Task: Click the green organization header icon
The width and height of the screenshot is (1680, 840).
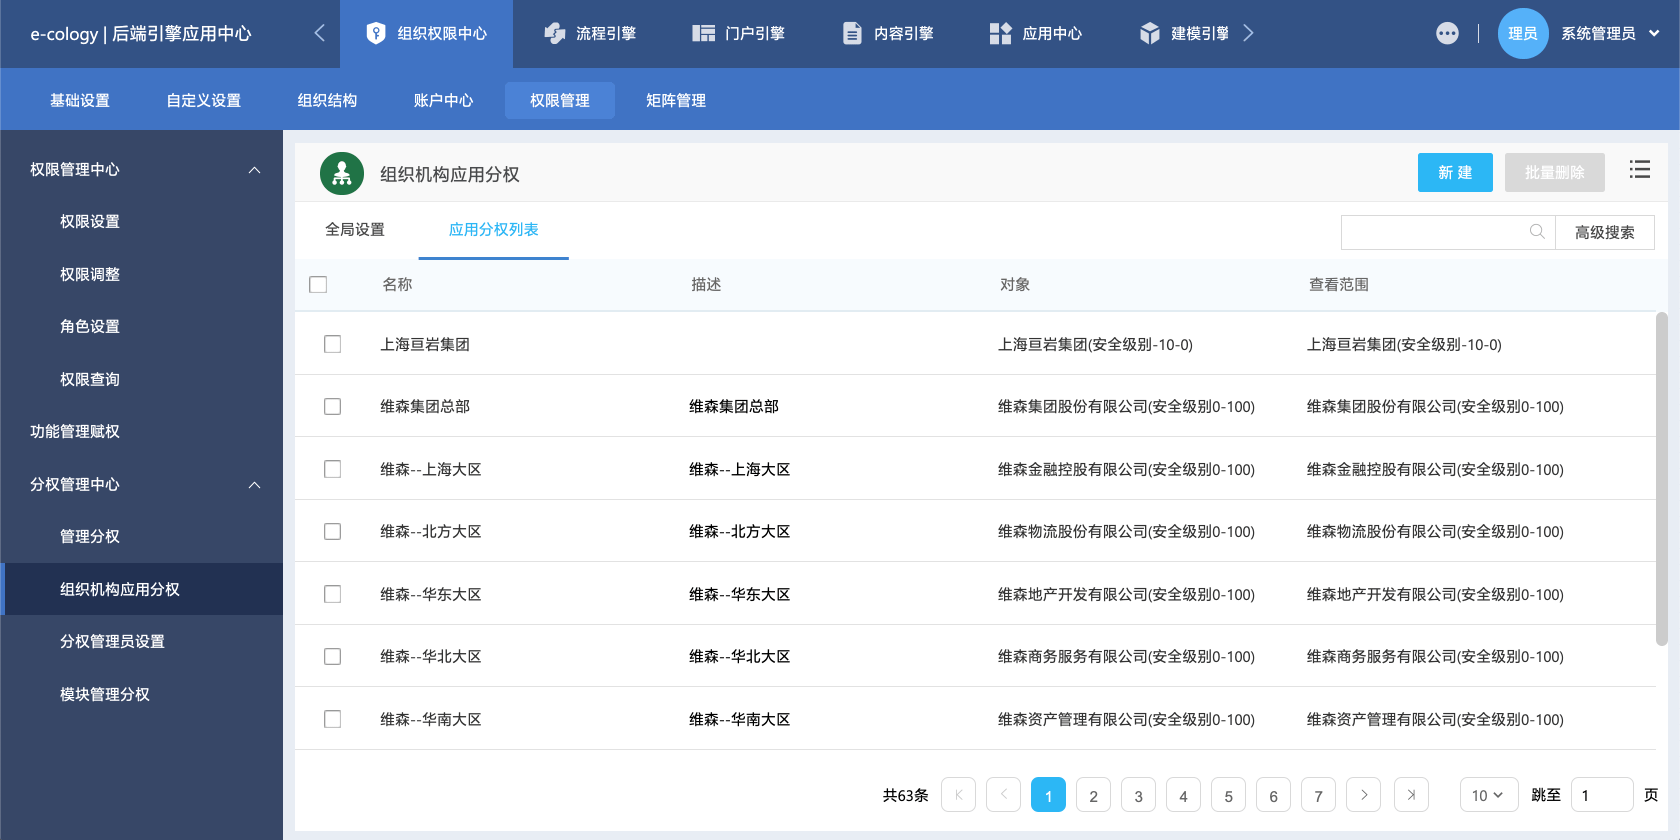Action: tap(342, 174)
